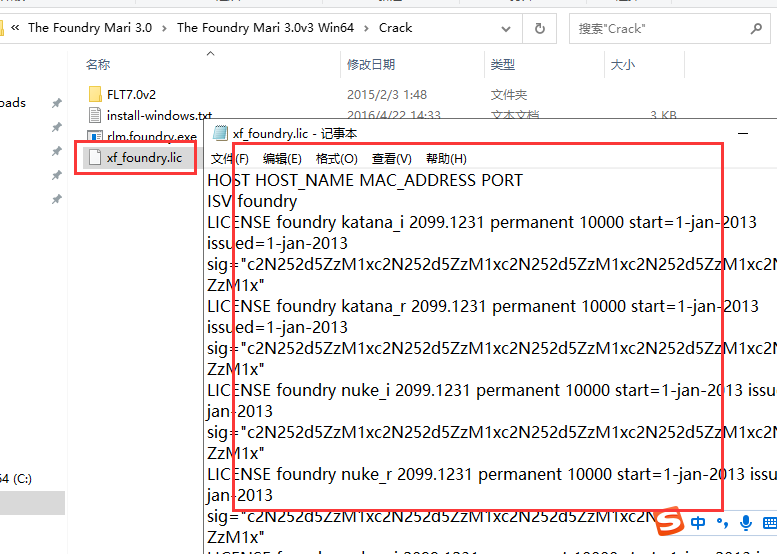Navigate to The Foundry Mari 3.0v3 Win64 breadcrumb
The image size is (777, 554).
click(265, 28)
